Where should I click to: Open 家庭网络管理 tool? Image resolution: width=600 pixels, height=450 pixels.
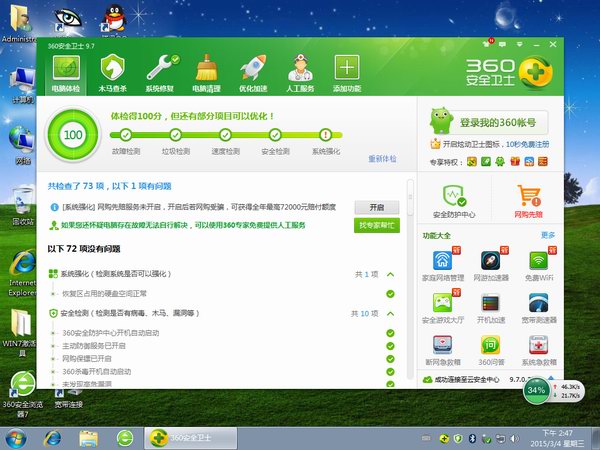[x=443, y=266]
